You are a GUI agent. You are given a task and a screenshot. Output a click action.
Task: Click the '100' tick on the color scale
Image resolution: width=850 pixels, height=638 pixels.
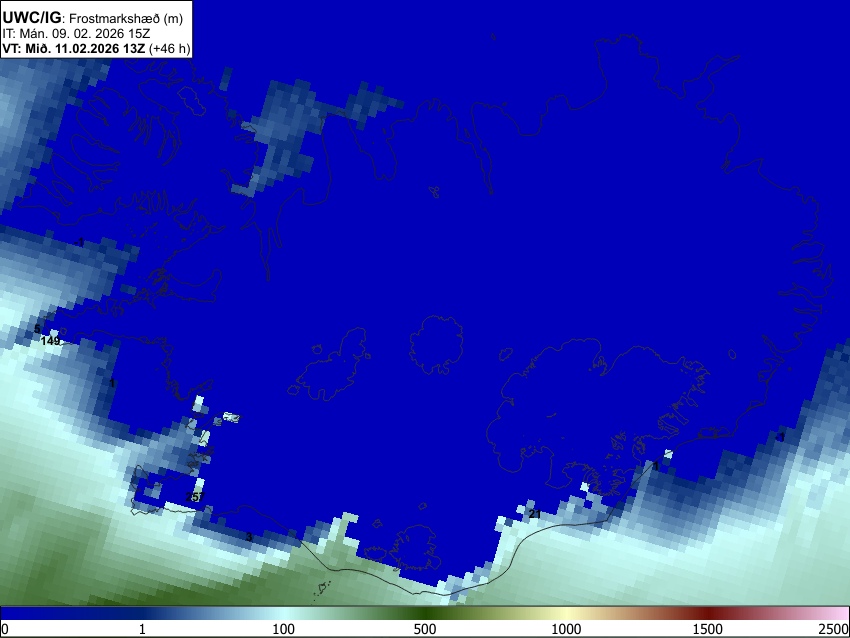[x=283, y=629]
